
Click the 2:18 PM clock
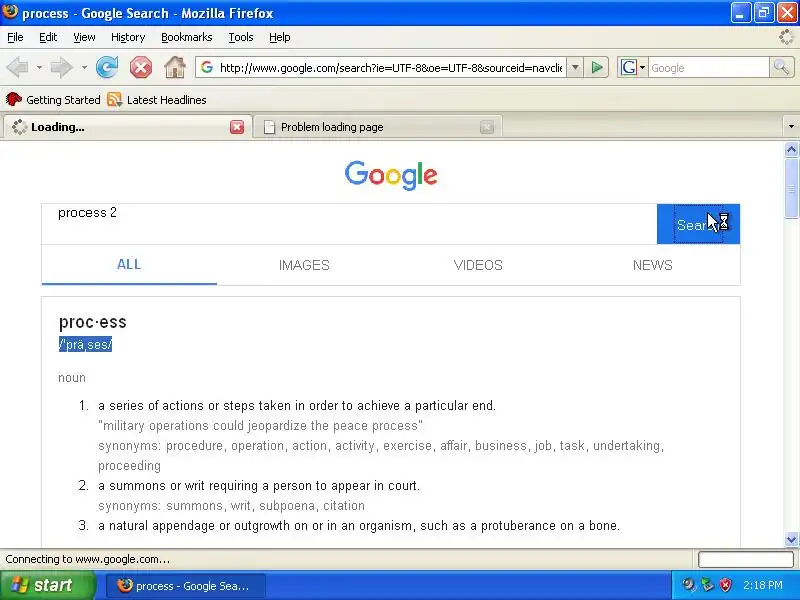coord(763,585)
